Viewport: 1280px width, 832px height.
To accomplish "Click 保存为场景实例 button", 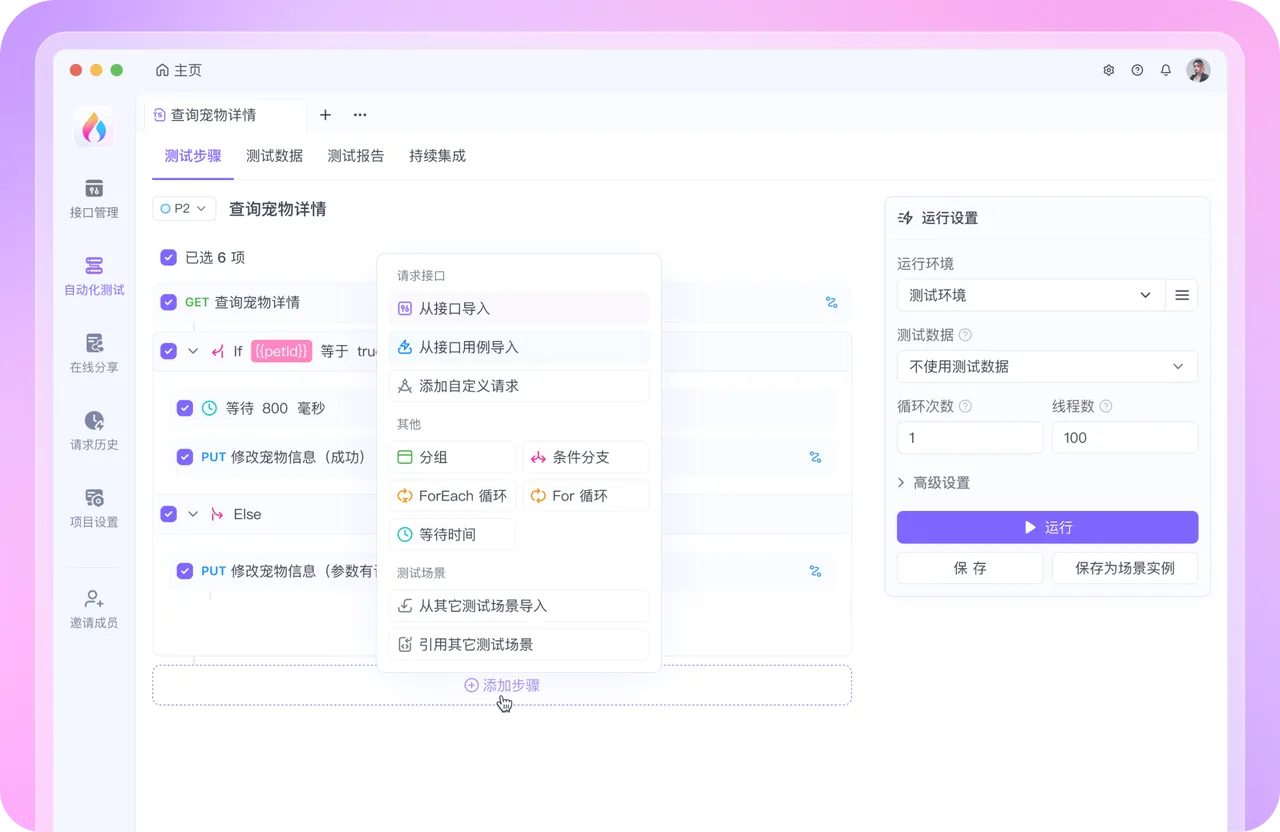I will tap(1124, 567).
